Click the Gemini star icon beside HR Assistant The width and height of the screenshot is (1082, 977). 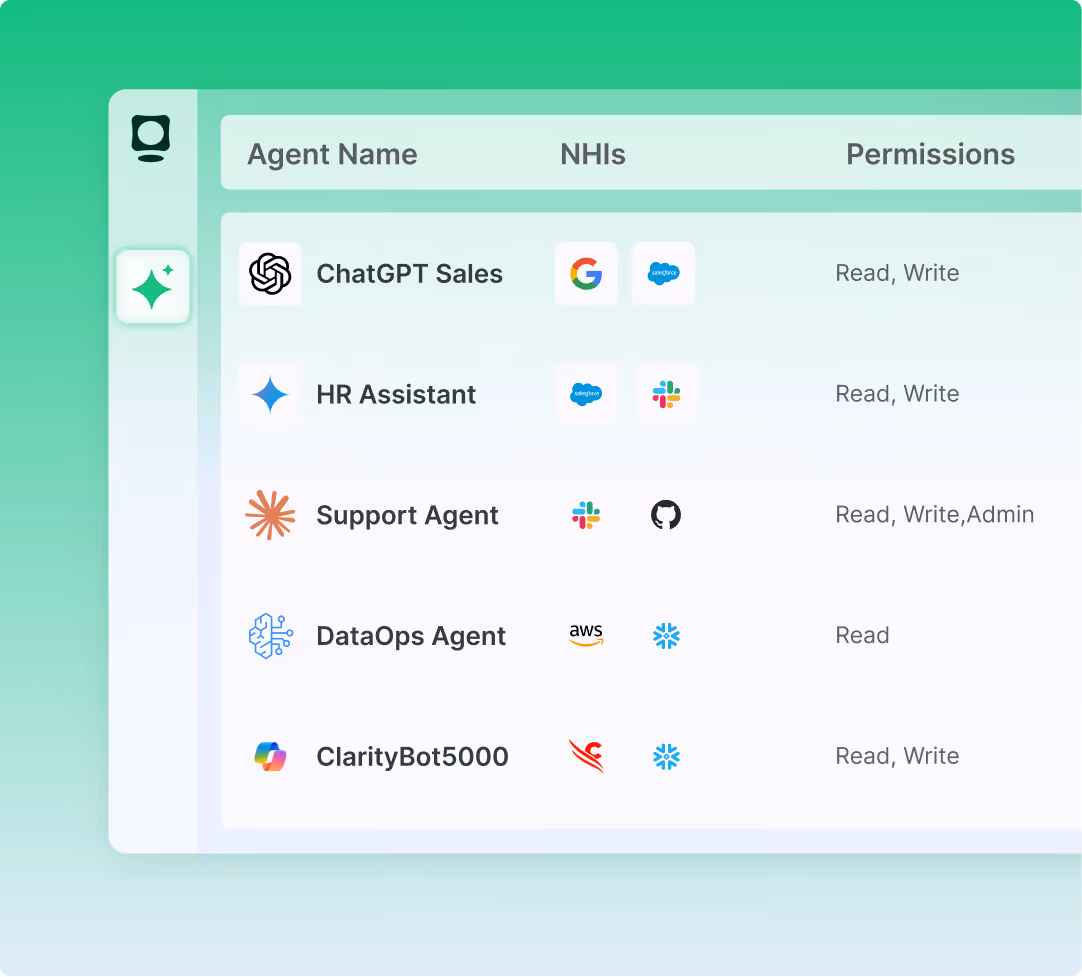pyautogui.click(x=270, y=395)
